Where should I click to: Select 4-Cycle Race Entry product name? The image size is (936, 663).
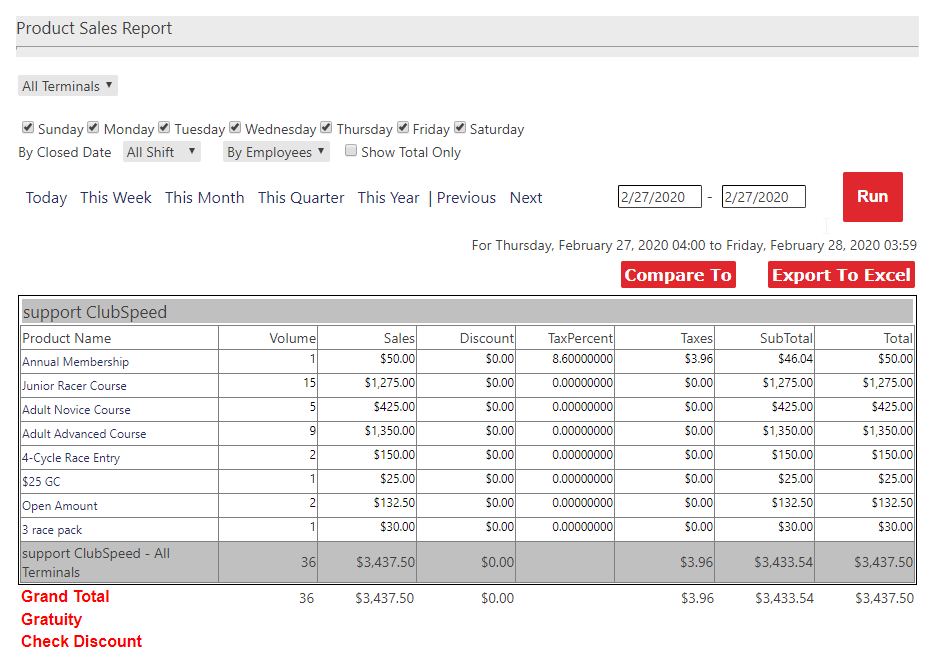click(71, 458)
